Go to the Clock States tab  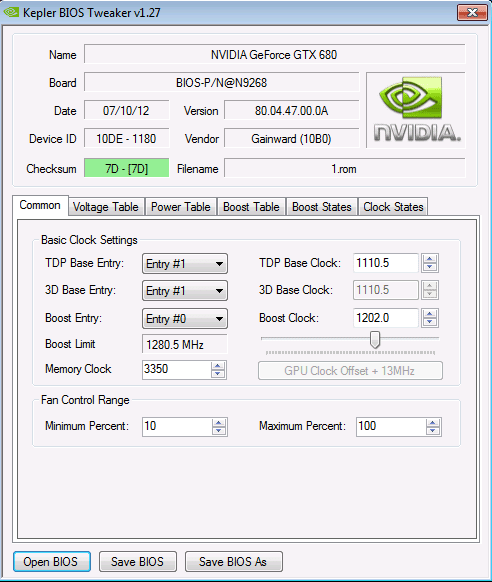(393, 207)
